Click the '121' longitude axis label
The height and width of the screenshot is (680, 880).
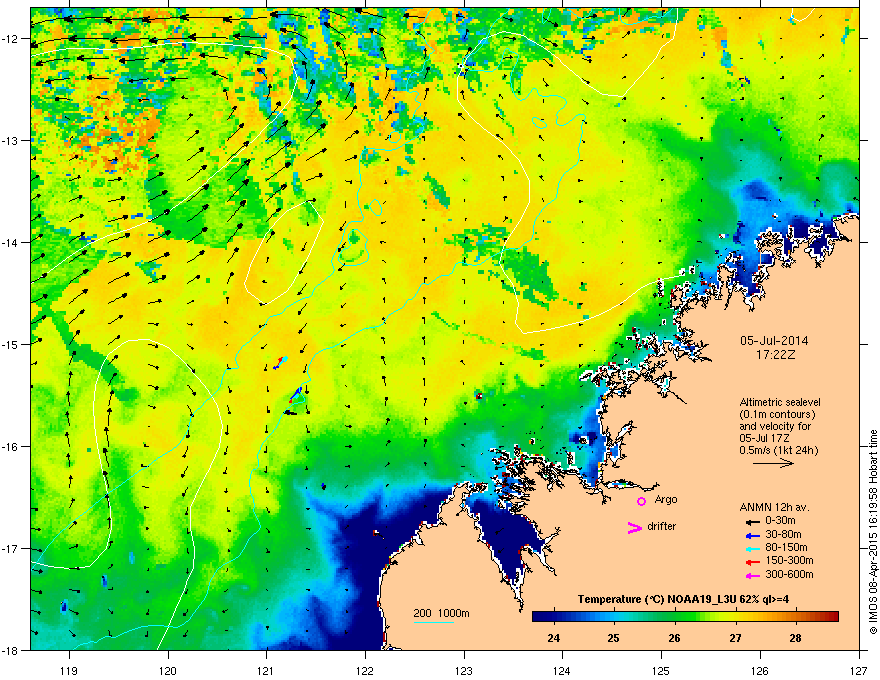tap(267, 670)
